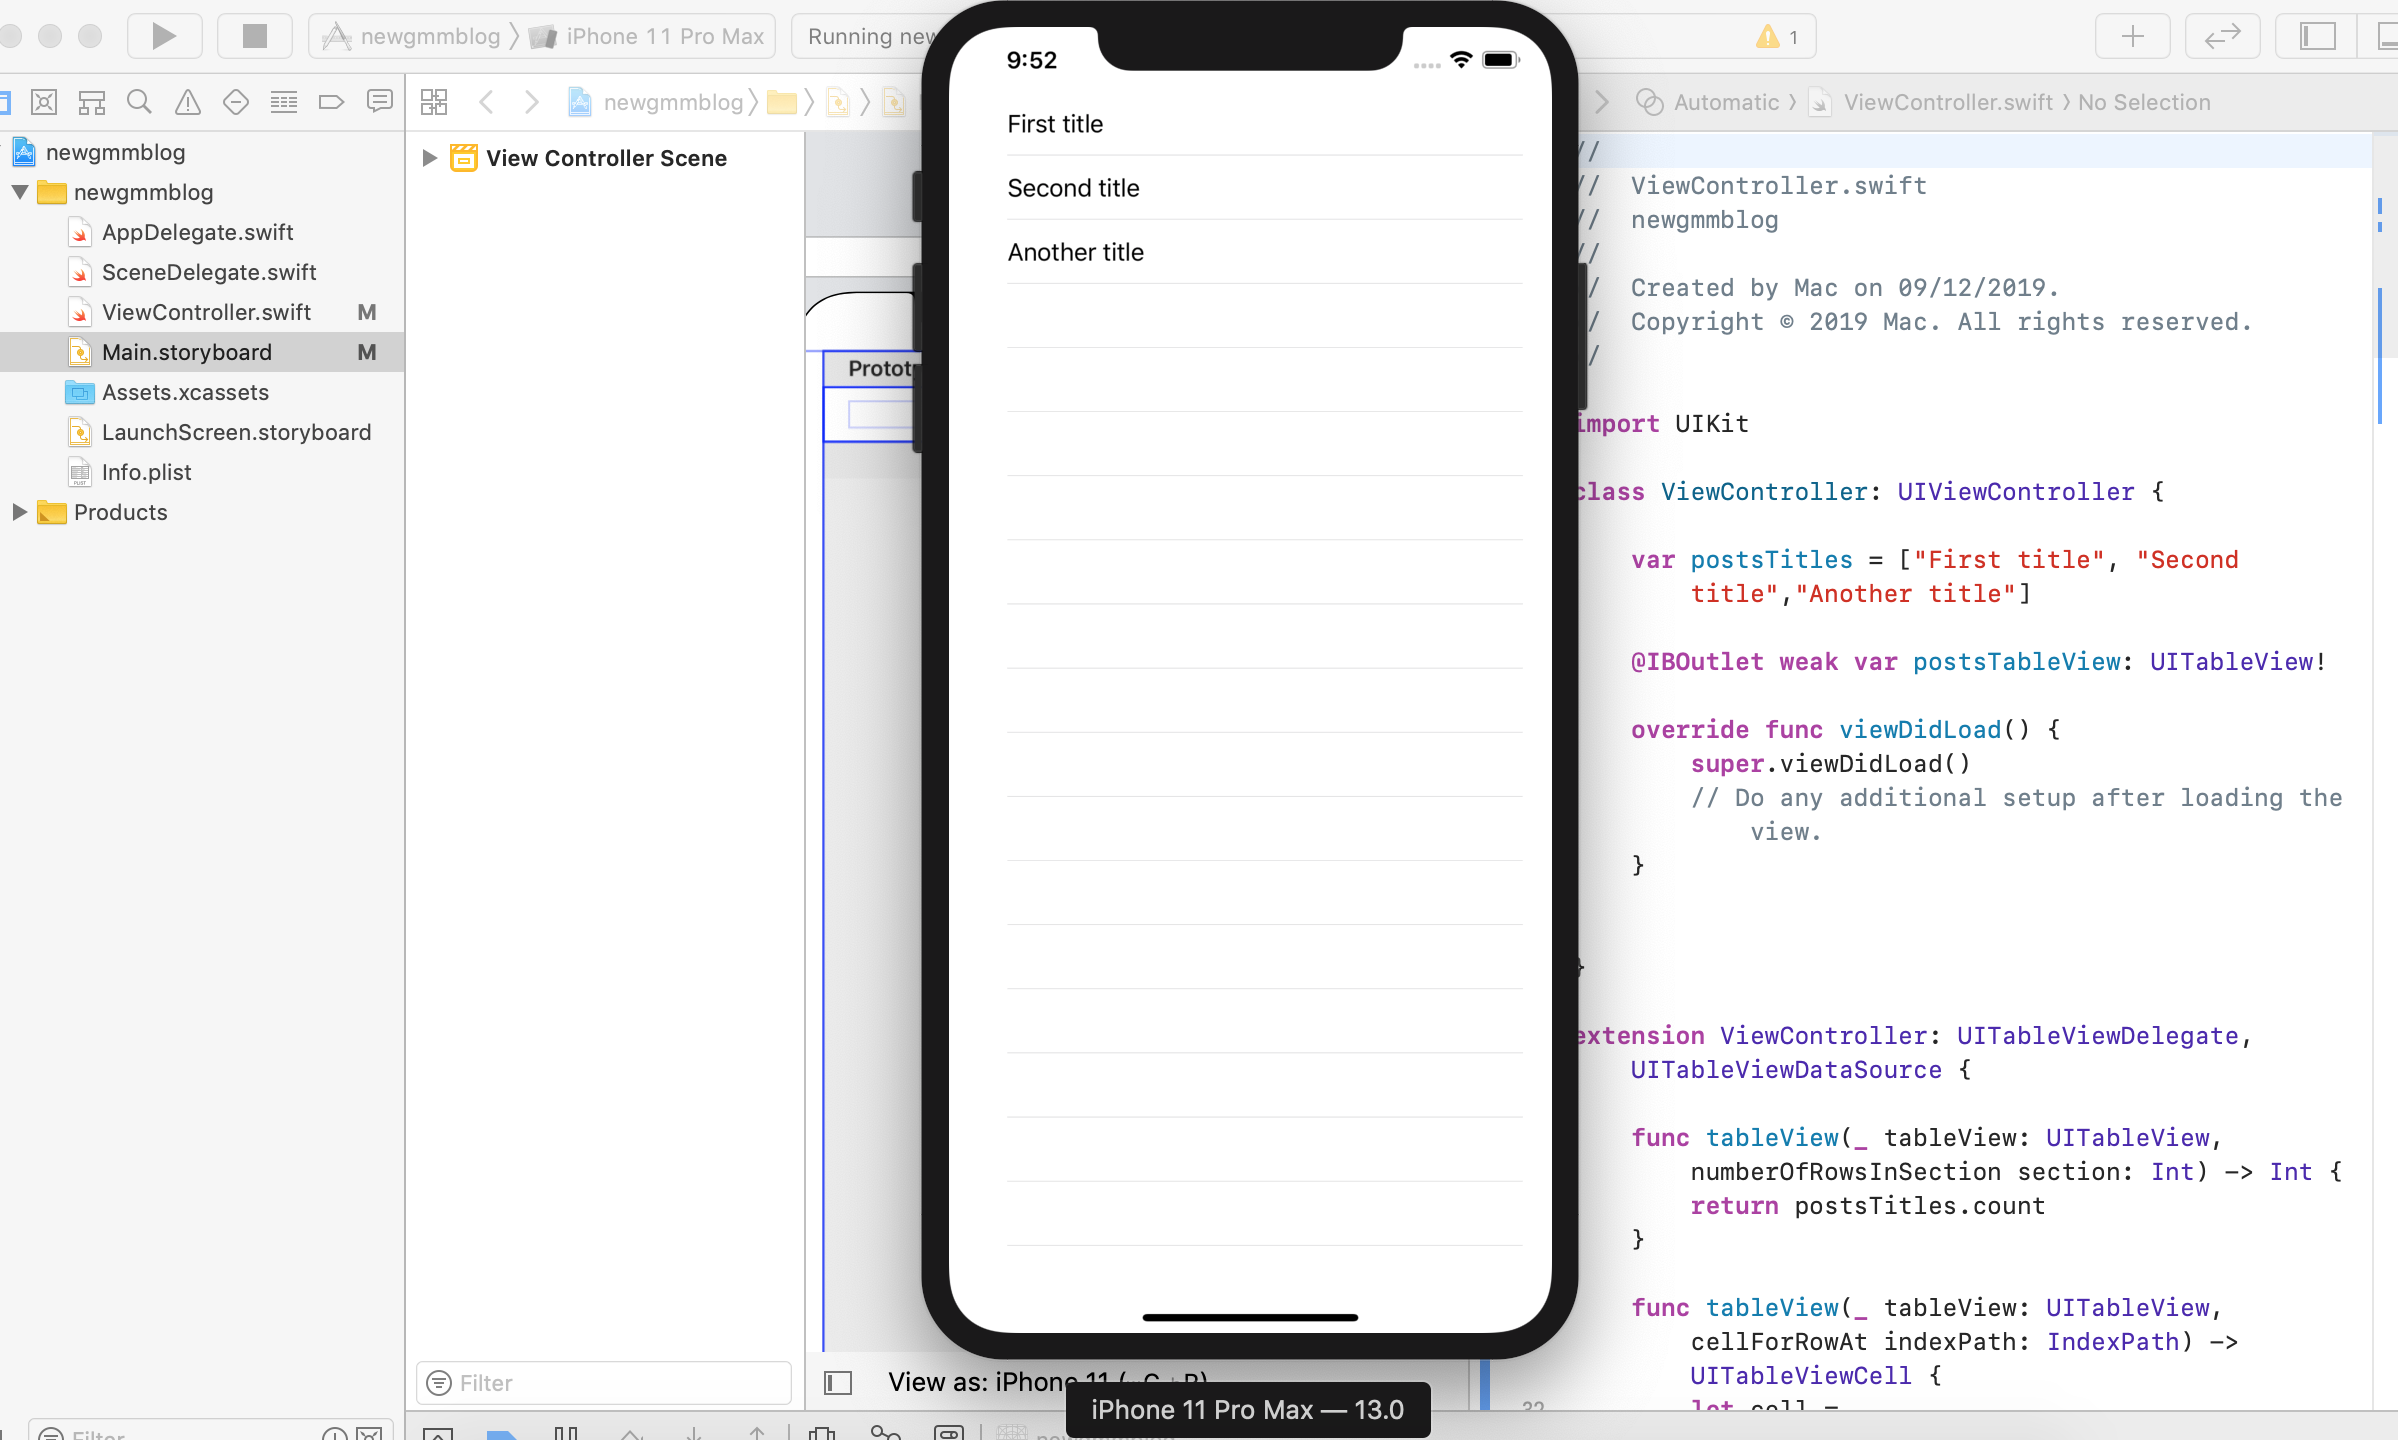Click the Running activity status field
Screen dimensions: 2398x1440
click(866, 37)
